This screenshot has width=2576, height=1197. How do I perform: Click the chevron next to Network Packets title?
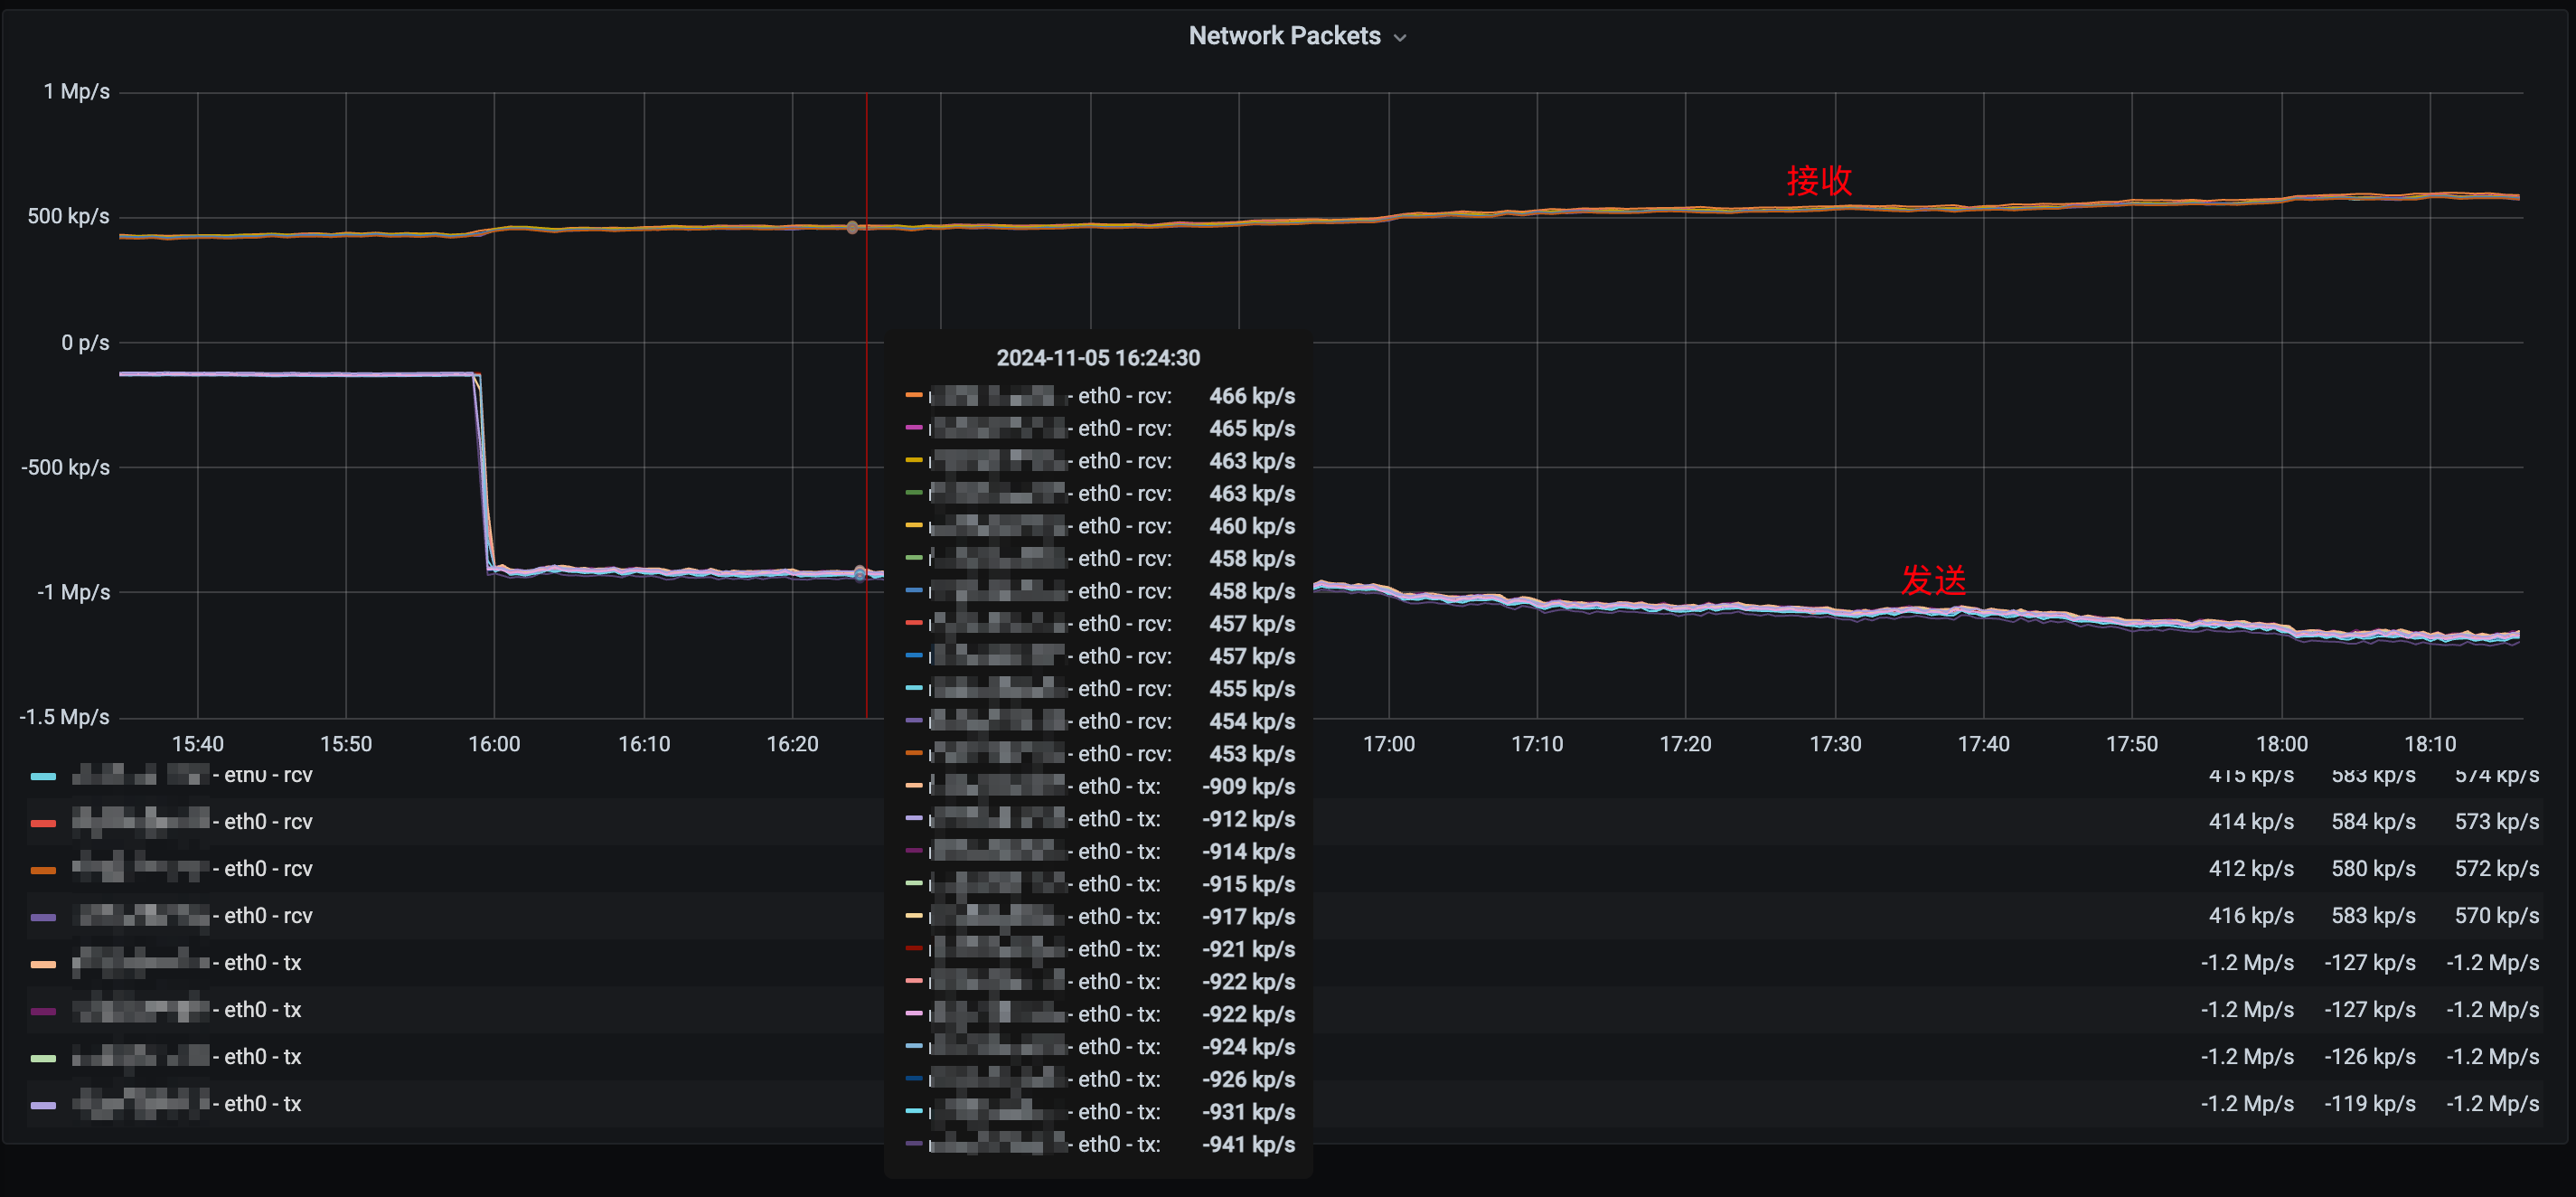[x=1400, y=38]
